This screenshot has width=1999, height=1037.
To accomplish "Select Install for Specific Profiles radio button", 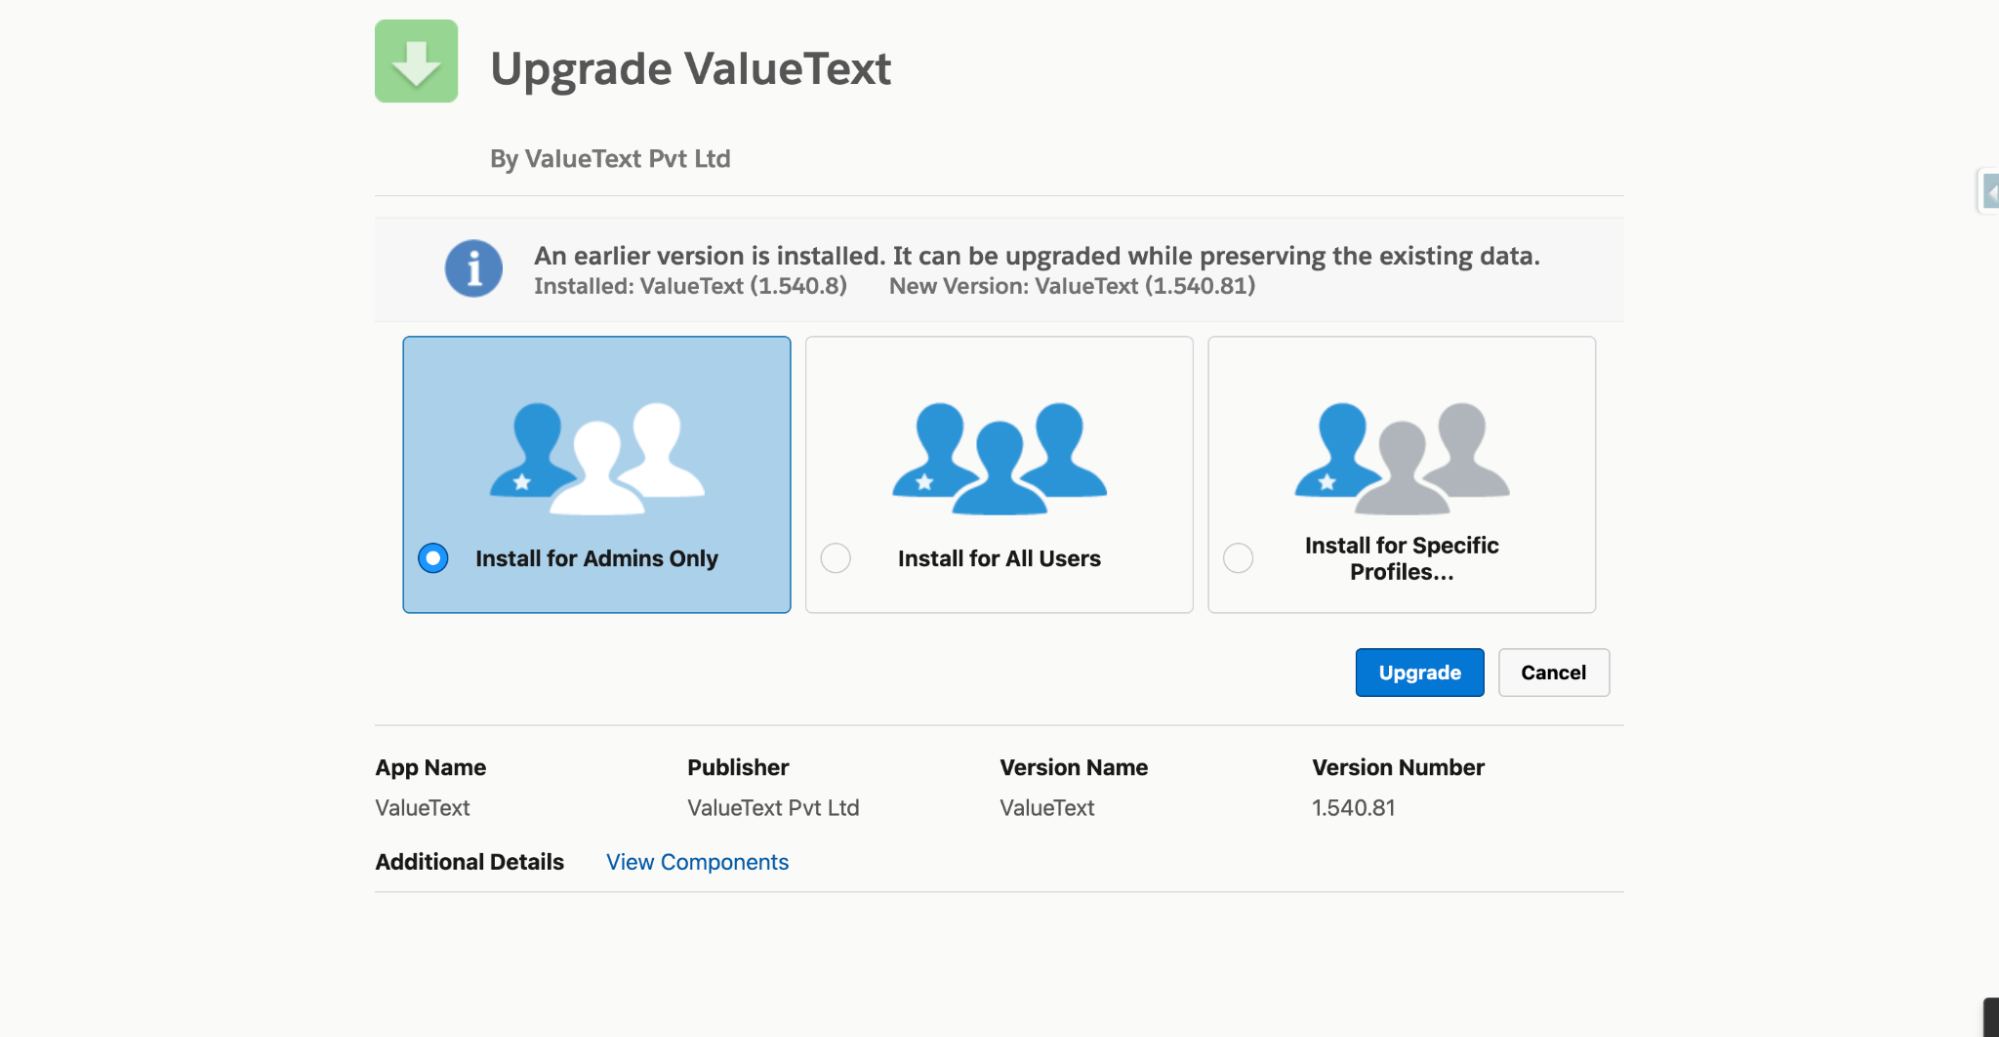I will [1238, 558].
